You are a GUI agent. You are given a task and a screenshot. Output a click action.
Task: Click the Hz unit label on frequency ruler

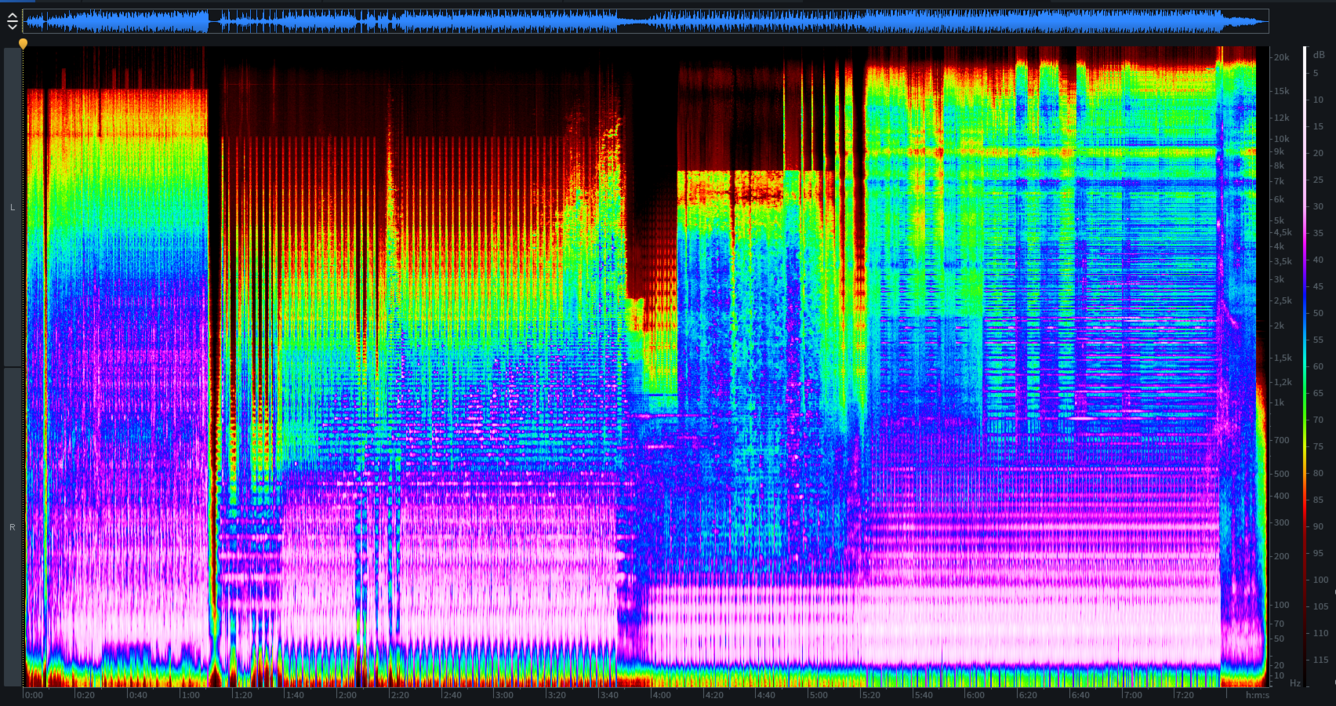click(x=1294, y=683)
